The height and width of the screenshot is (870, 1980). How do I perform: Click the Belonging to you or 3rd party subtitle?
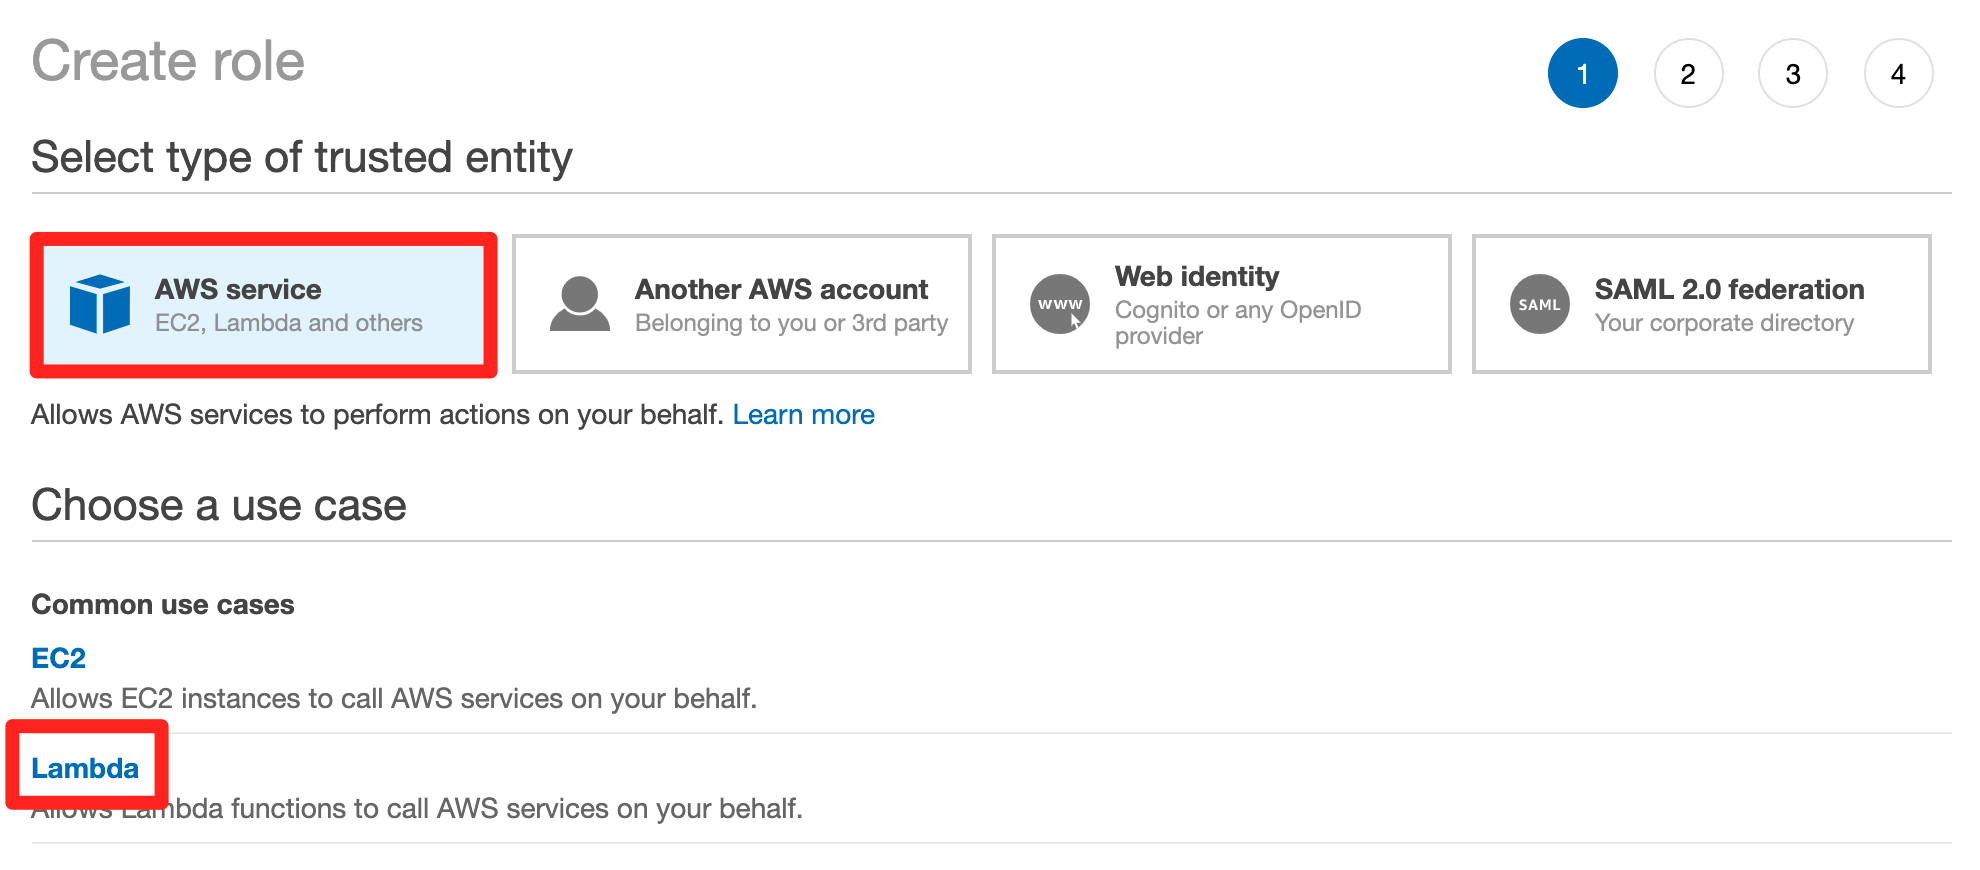[x=791, y=323]
